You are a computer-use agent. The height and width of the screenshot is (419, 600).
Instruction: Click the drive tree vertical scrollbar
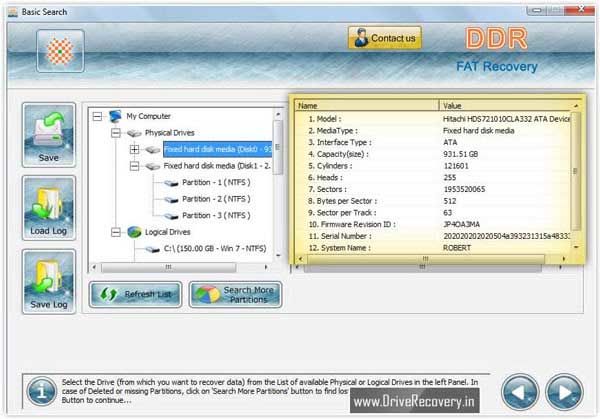point(278,147)
